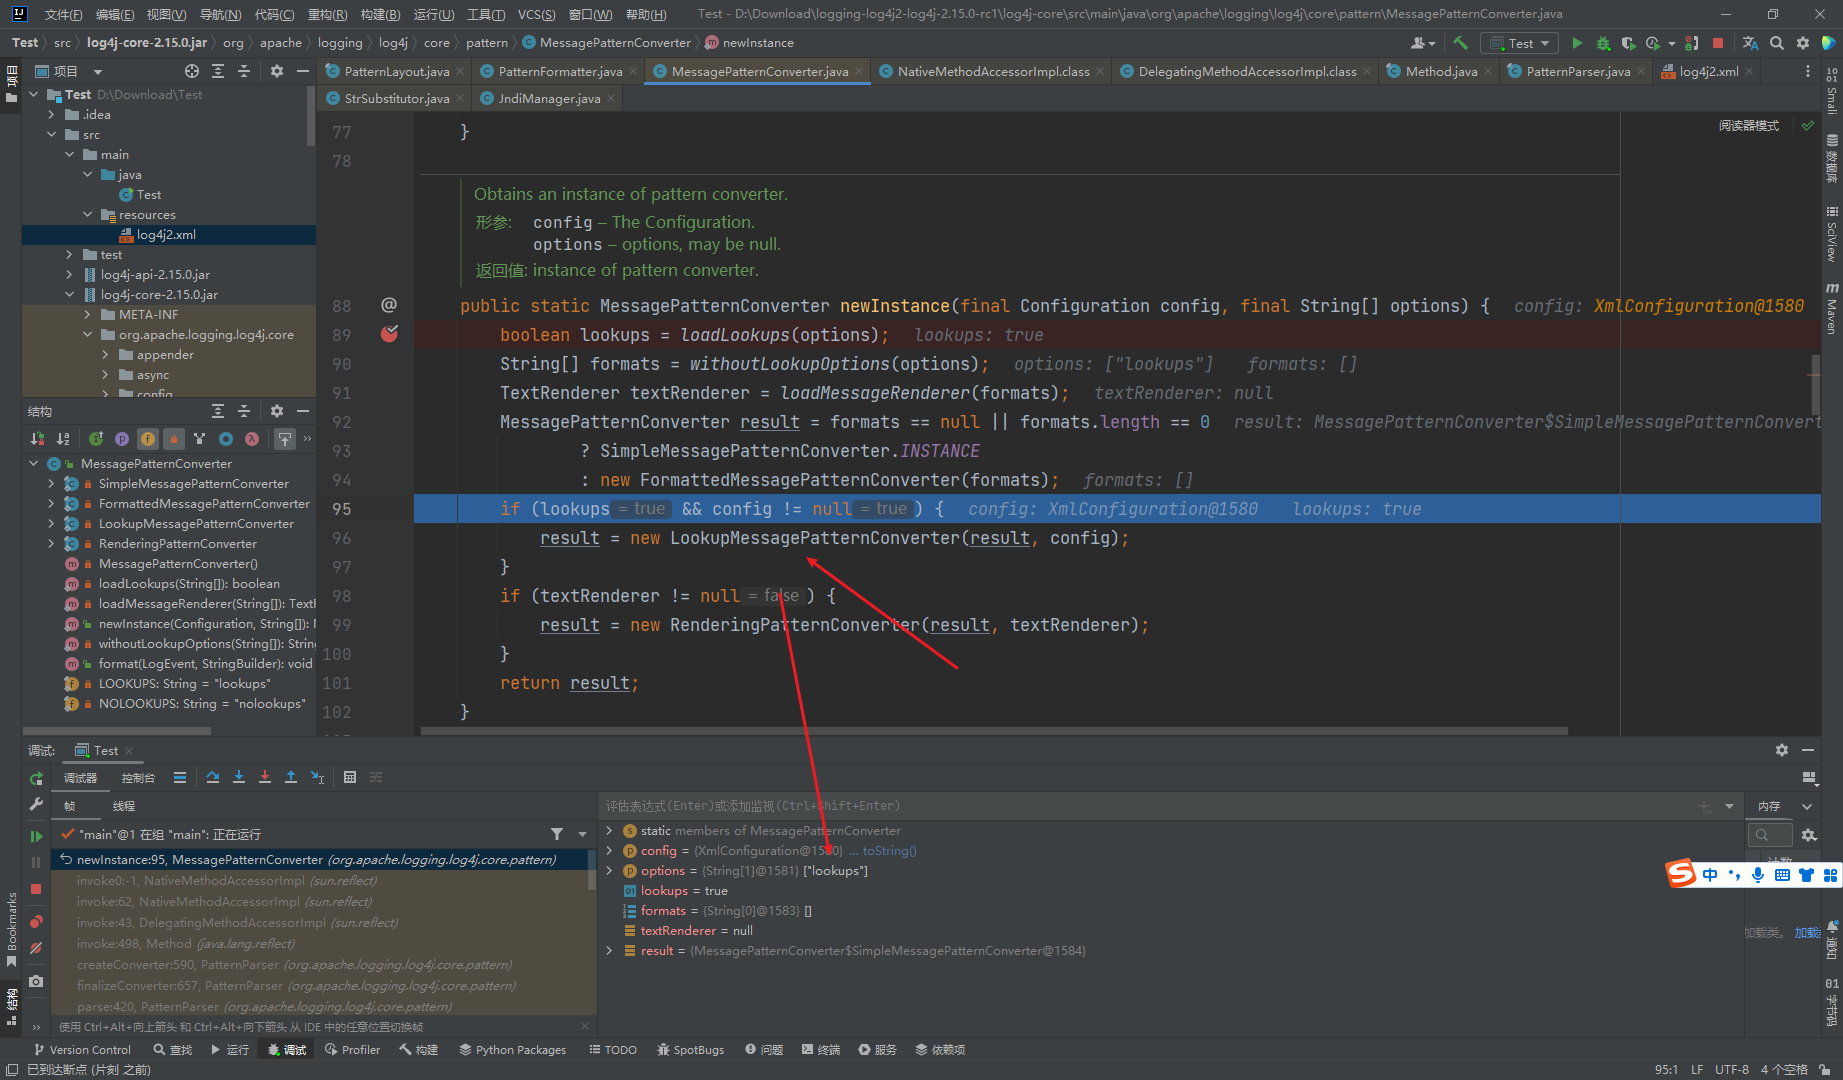Open View Breakpoints double red circle icon
Screen dimensions: 1843x1080
[36, 921]
